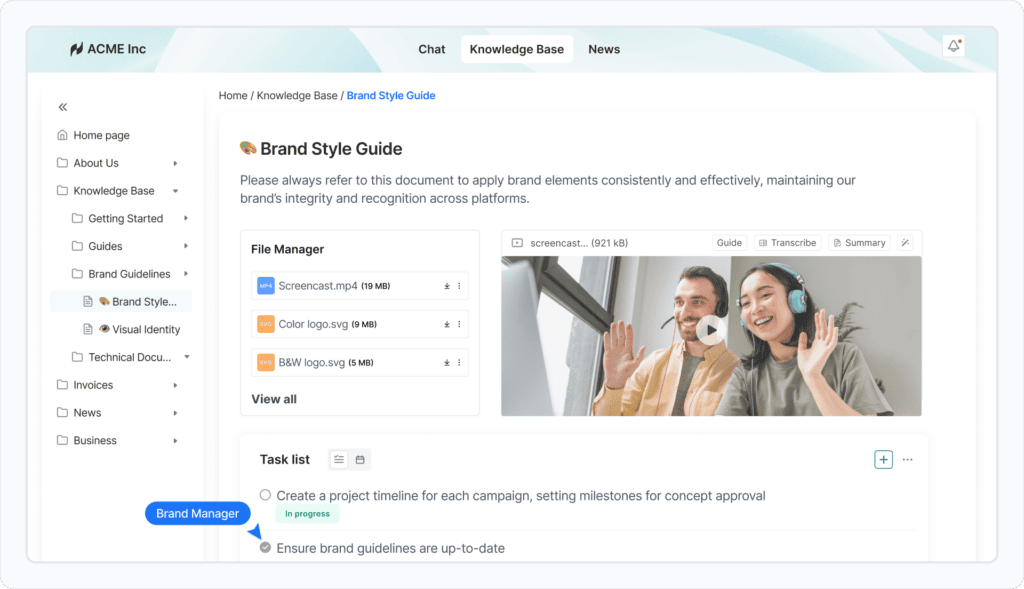Open more options for Color logo.svg

point(459,325)
